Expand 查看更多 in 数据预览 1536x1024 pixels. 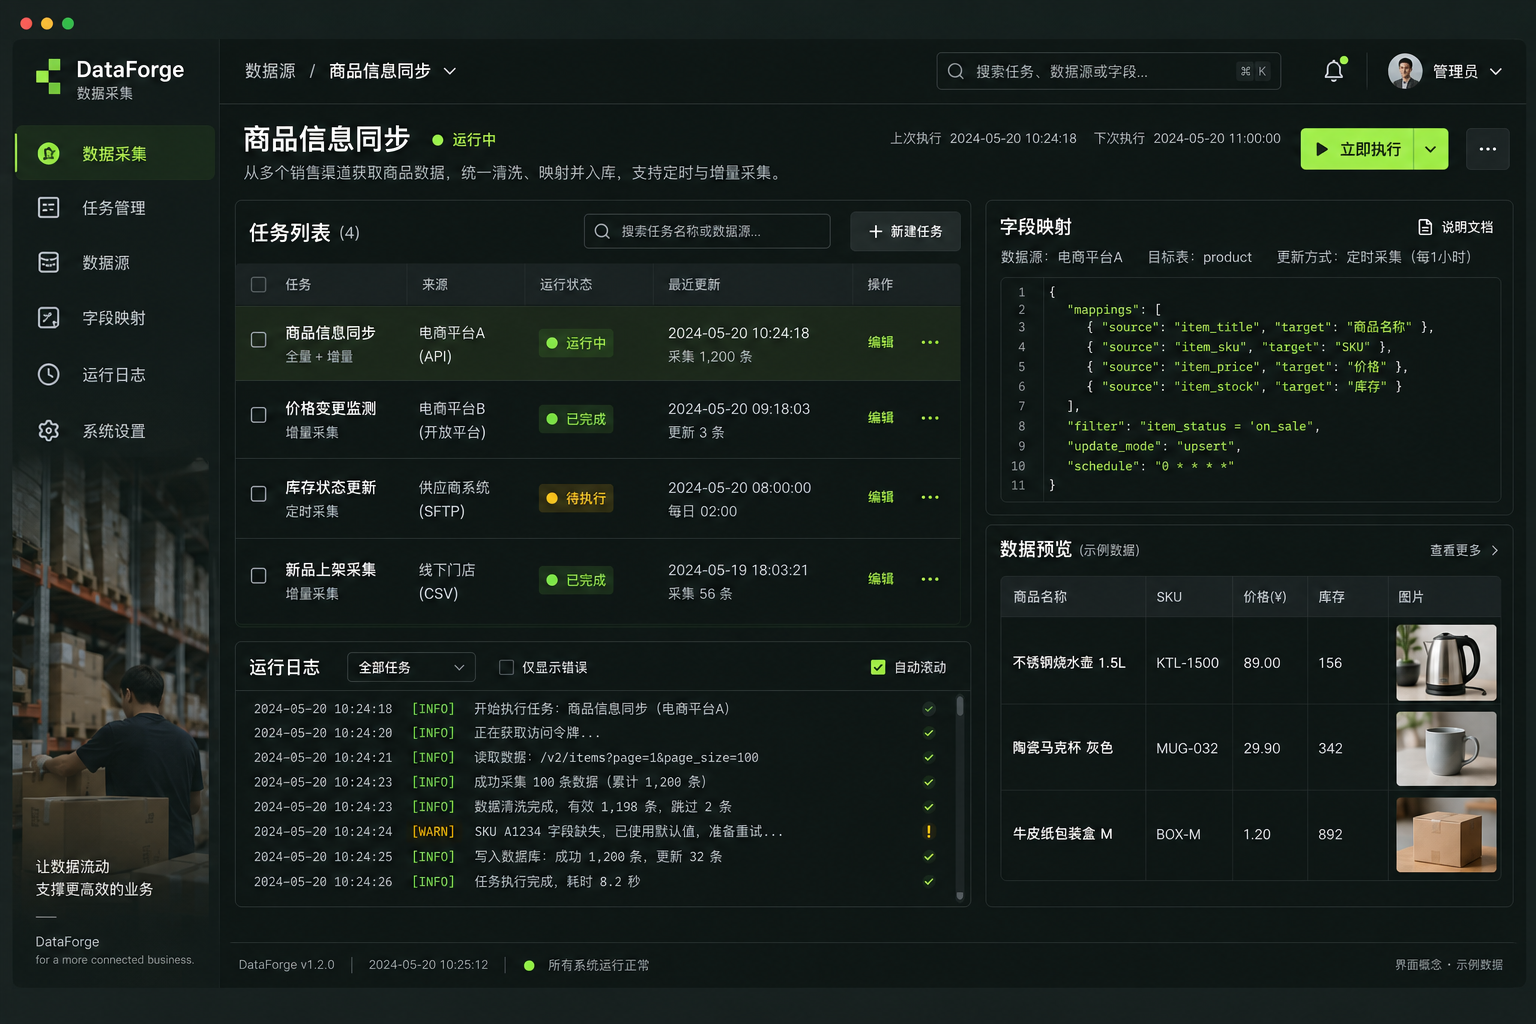pos(1464,550)
